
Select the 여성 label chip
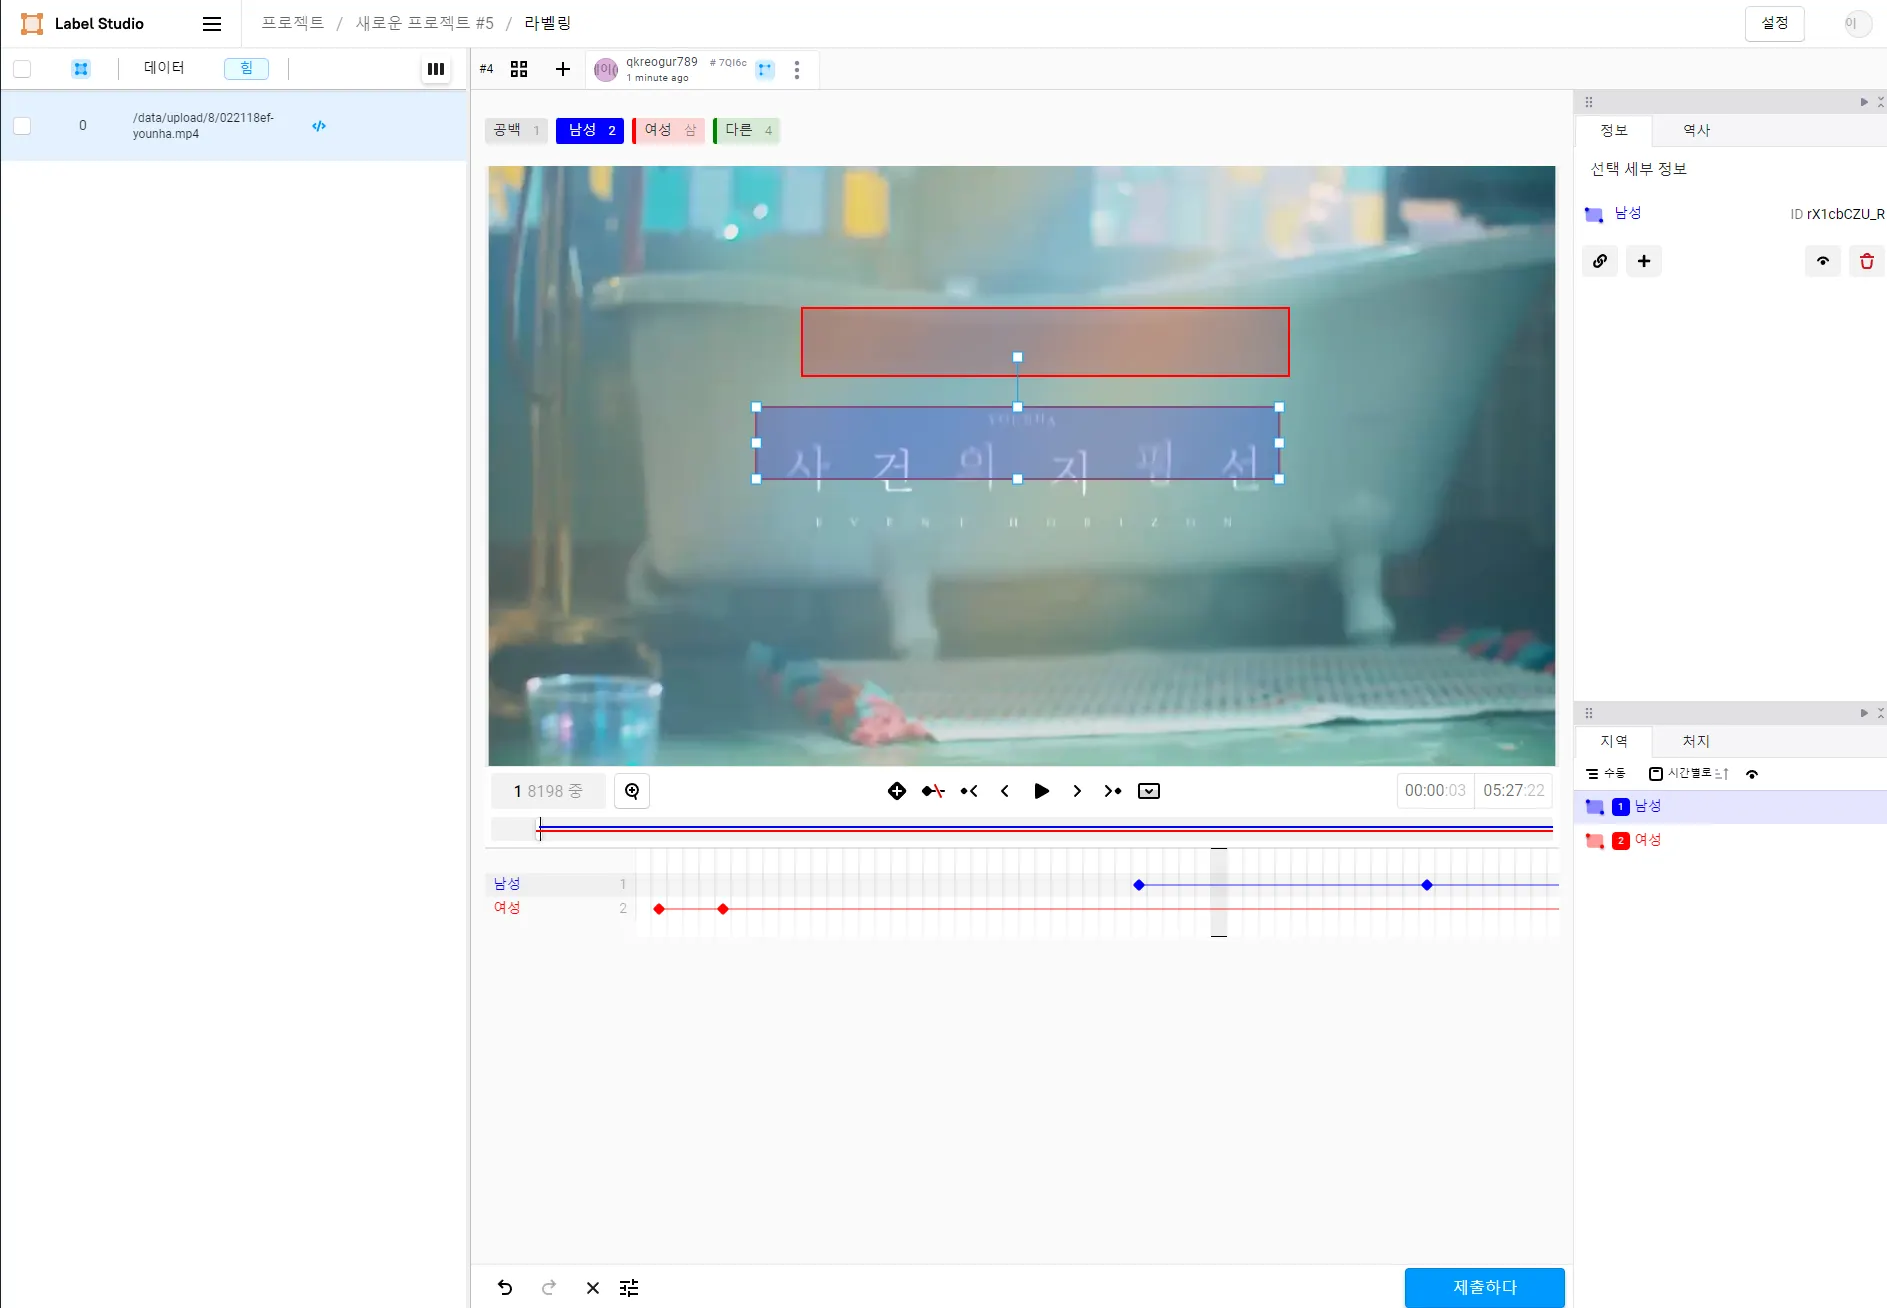tap(668, 130)
